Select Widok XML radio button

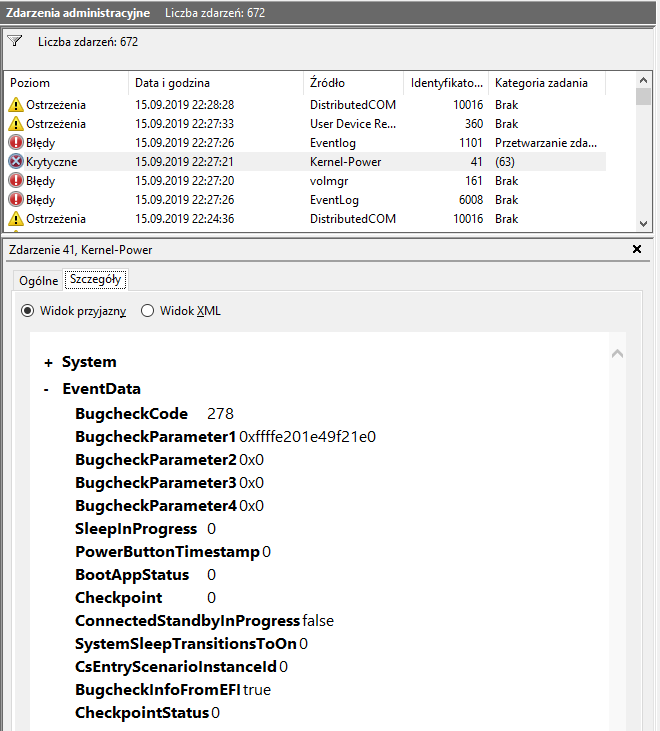pos(147,310)
